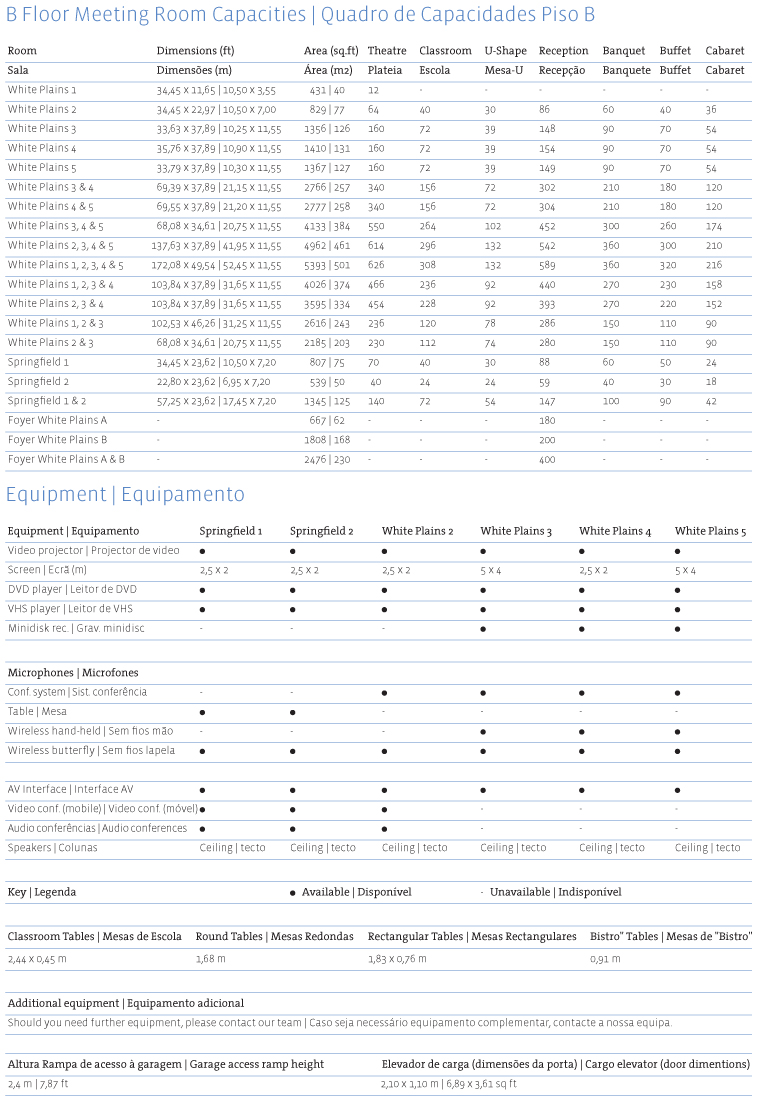
Task: Select the reception value "400" for Foyer A & B
Action: tap(547, 460)
